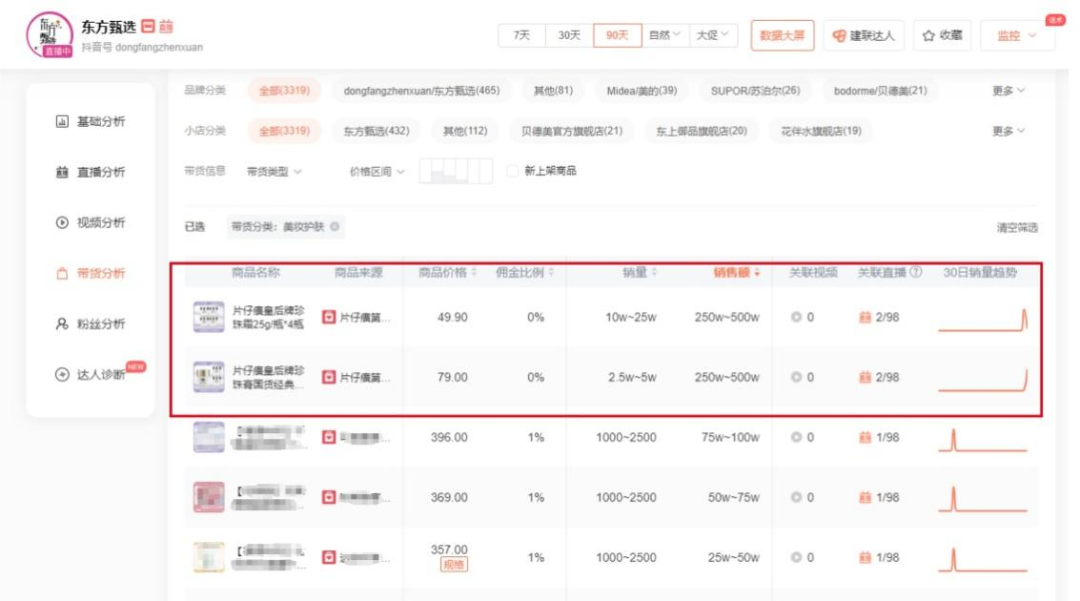Click product name 片仔癀皇后牌珍珠霜25g/瓶*4瓶
This screenshot has width=1080, height=601.
tap(268, 317)
